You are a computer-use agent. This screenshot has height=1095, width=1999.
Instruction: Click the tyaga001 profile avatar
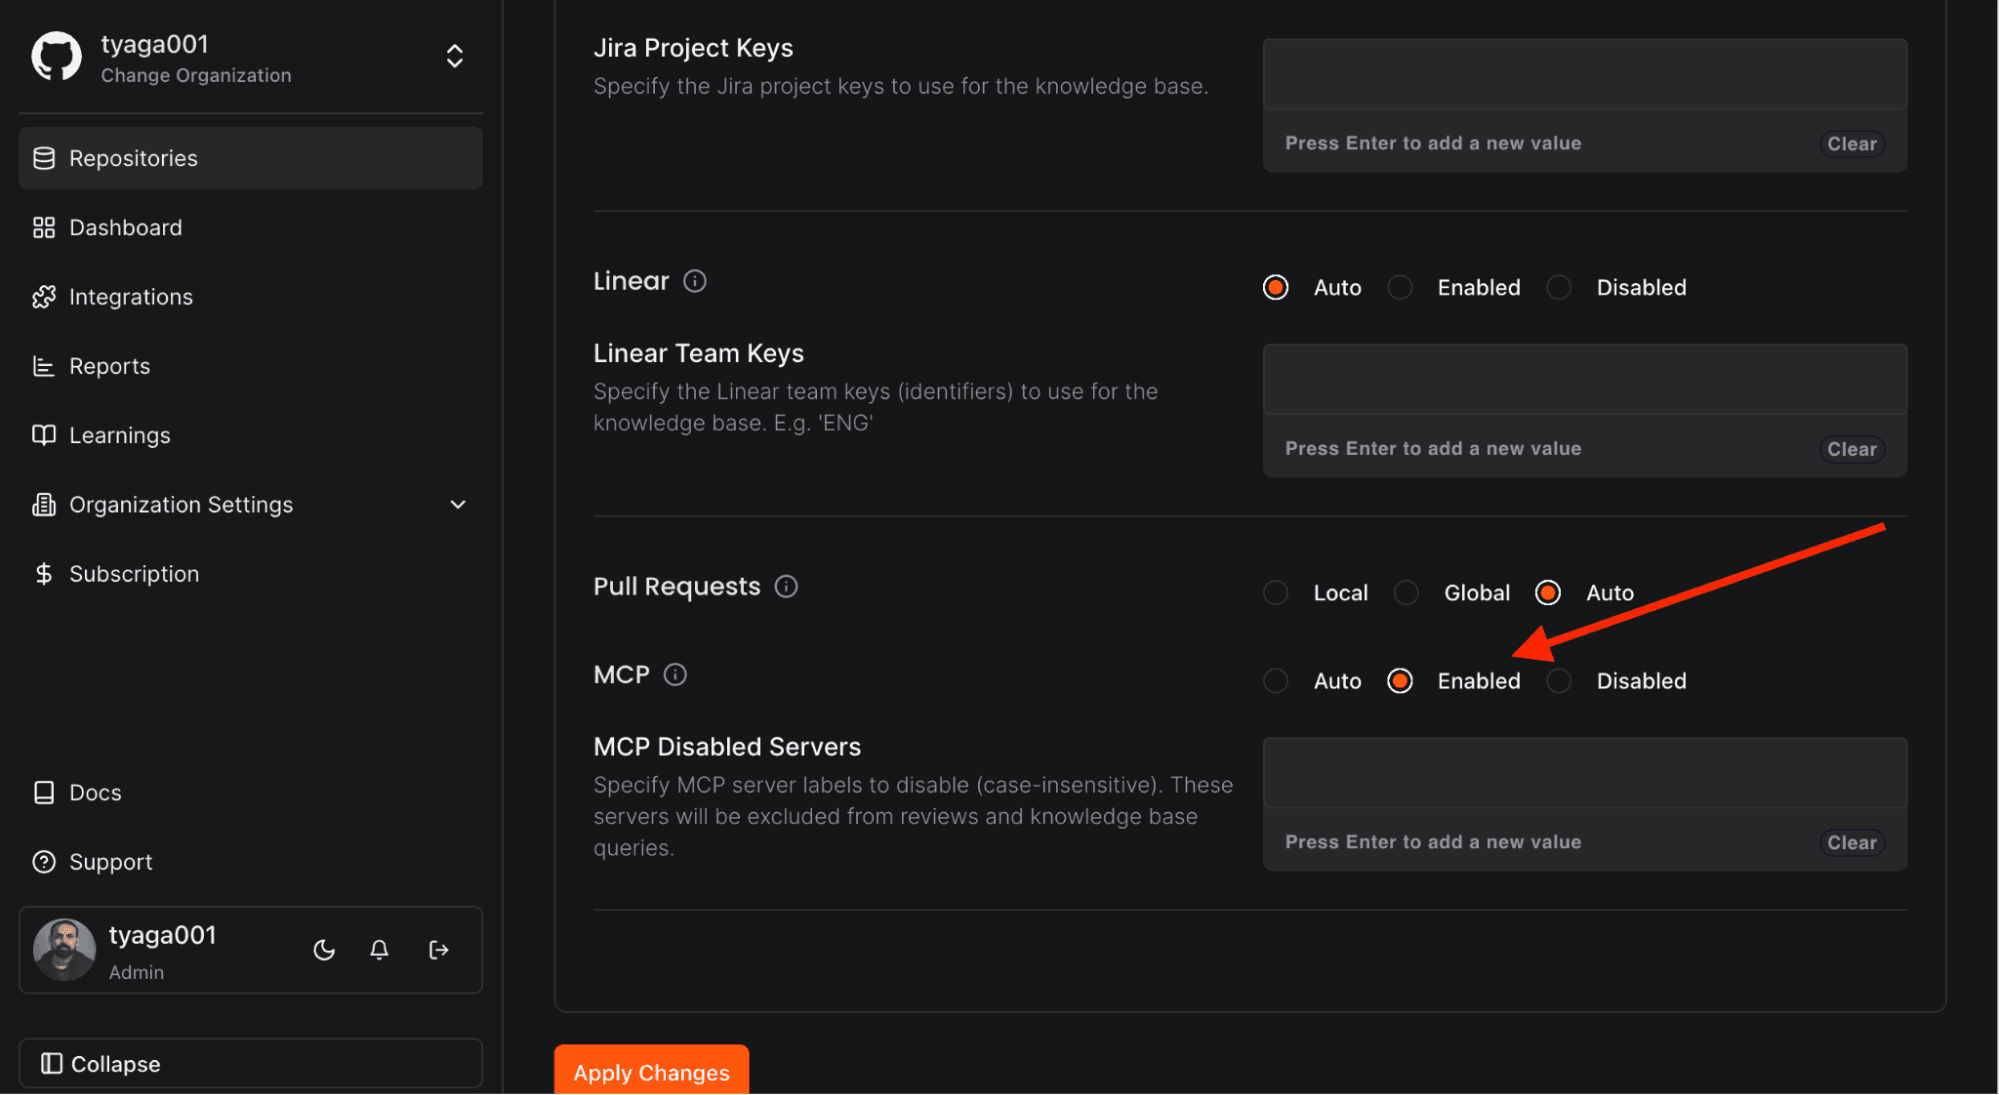pyautogui.click(x=64, y=950)
